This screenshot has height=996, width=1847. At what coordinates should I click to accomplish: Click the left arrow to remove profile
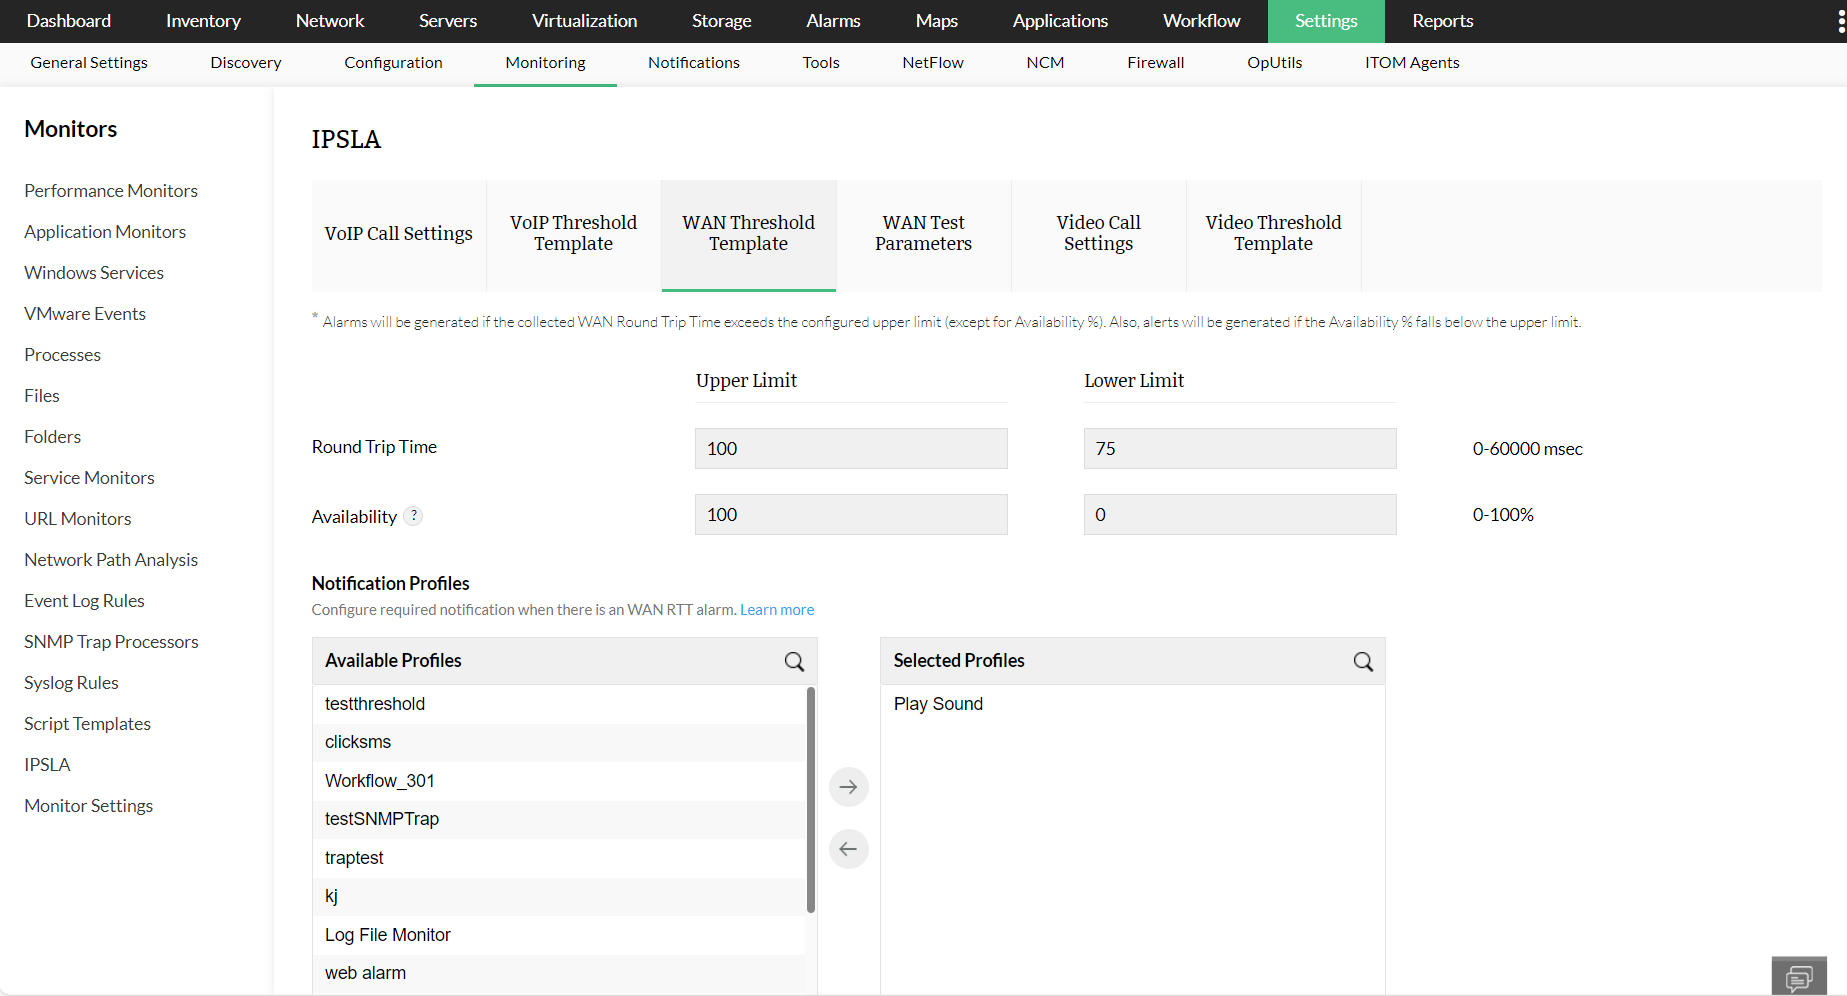848,849
